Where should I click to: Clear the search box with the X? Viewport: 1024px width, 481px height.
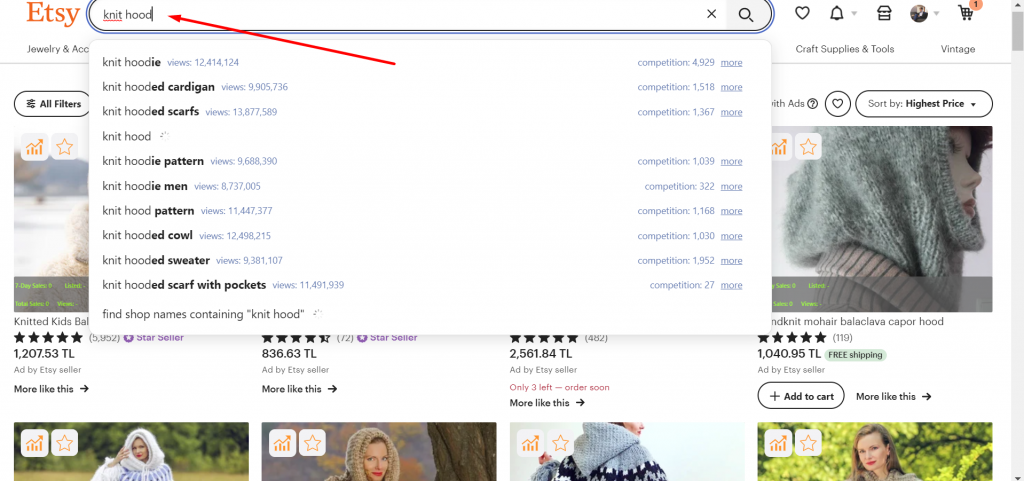pyautogui.click(x=711, y=14)
